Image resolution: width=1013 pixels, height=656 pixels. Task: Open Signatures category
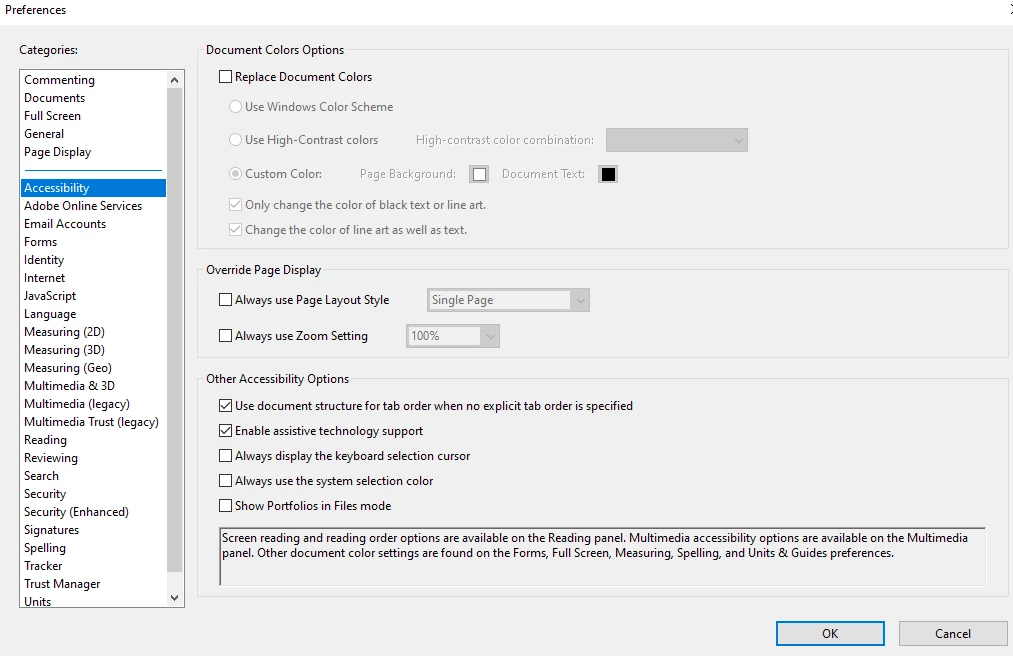tap(93, 531)
